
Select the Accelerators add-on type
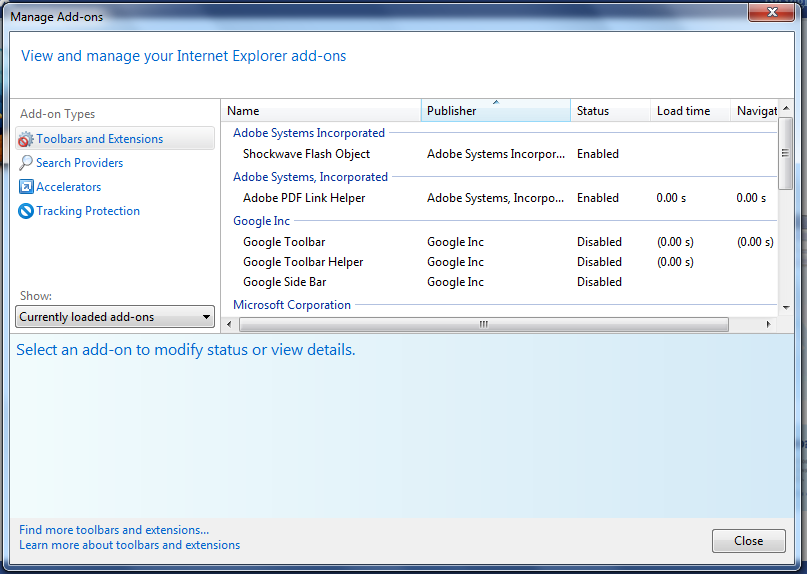(68, 187)
